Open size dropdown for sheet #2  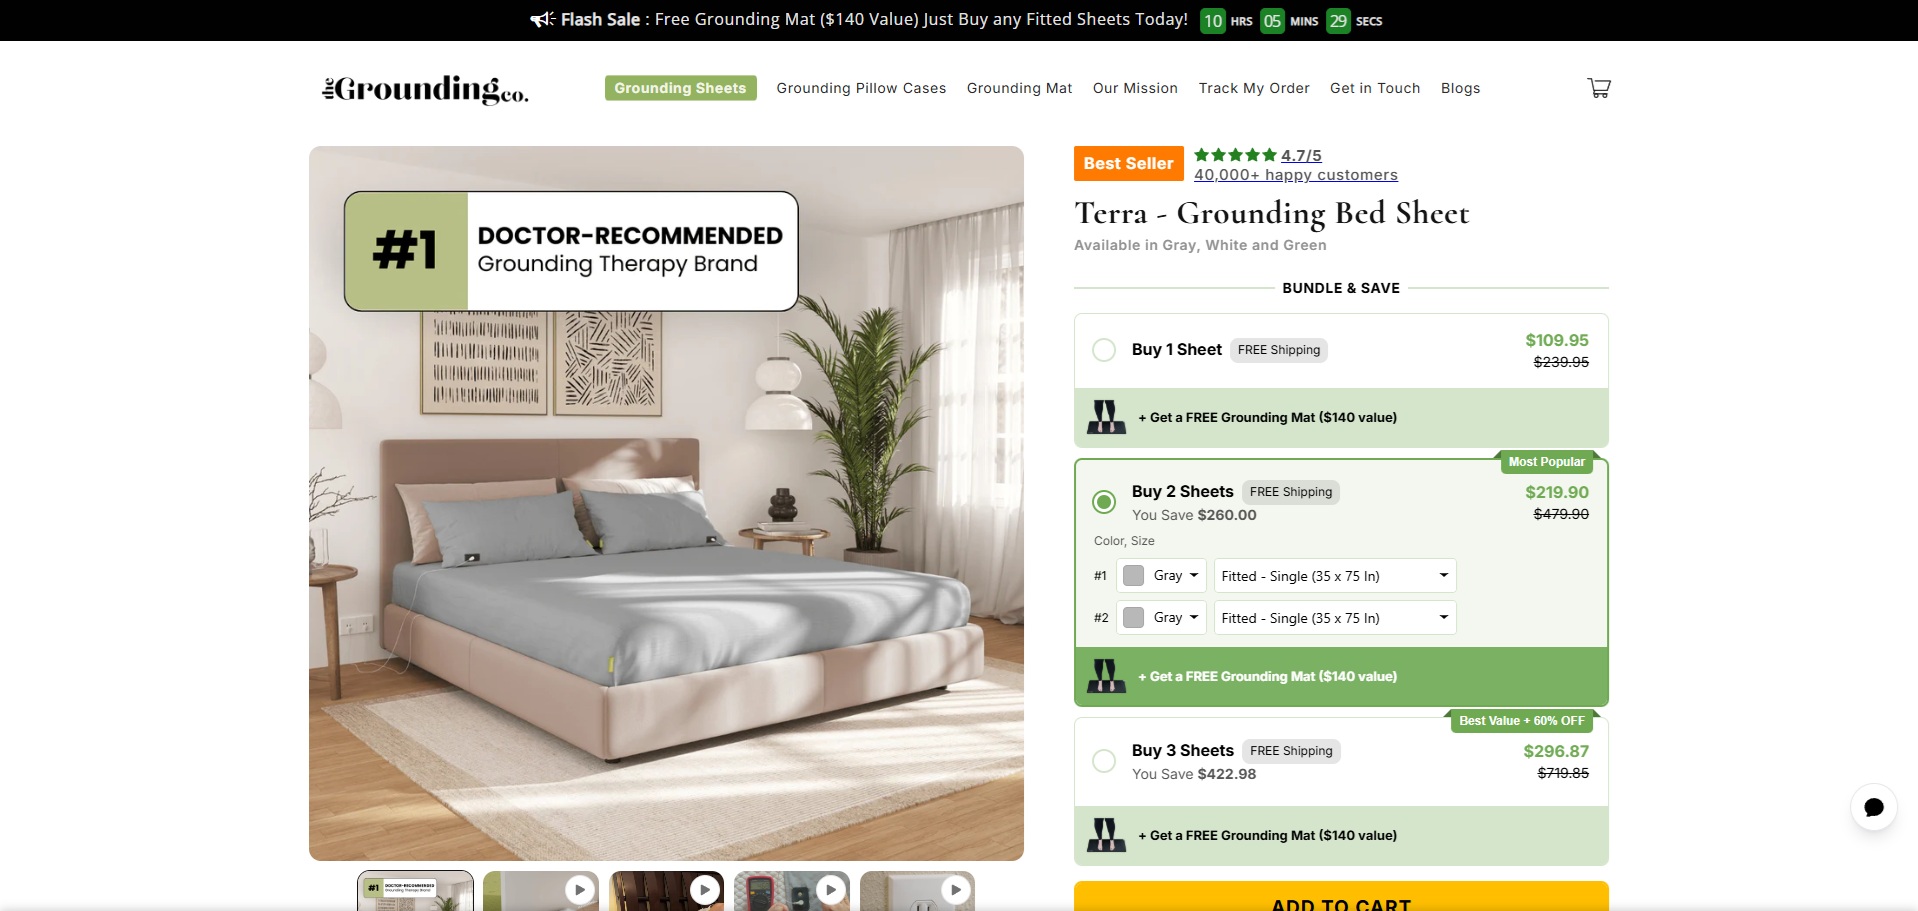(1335, 618)
